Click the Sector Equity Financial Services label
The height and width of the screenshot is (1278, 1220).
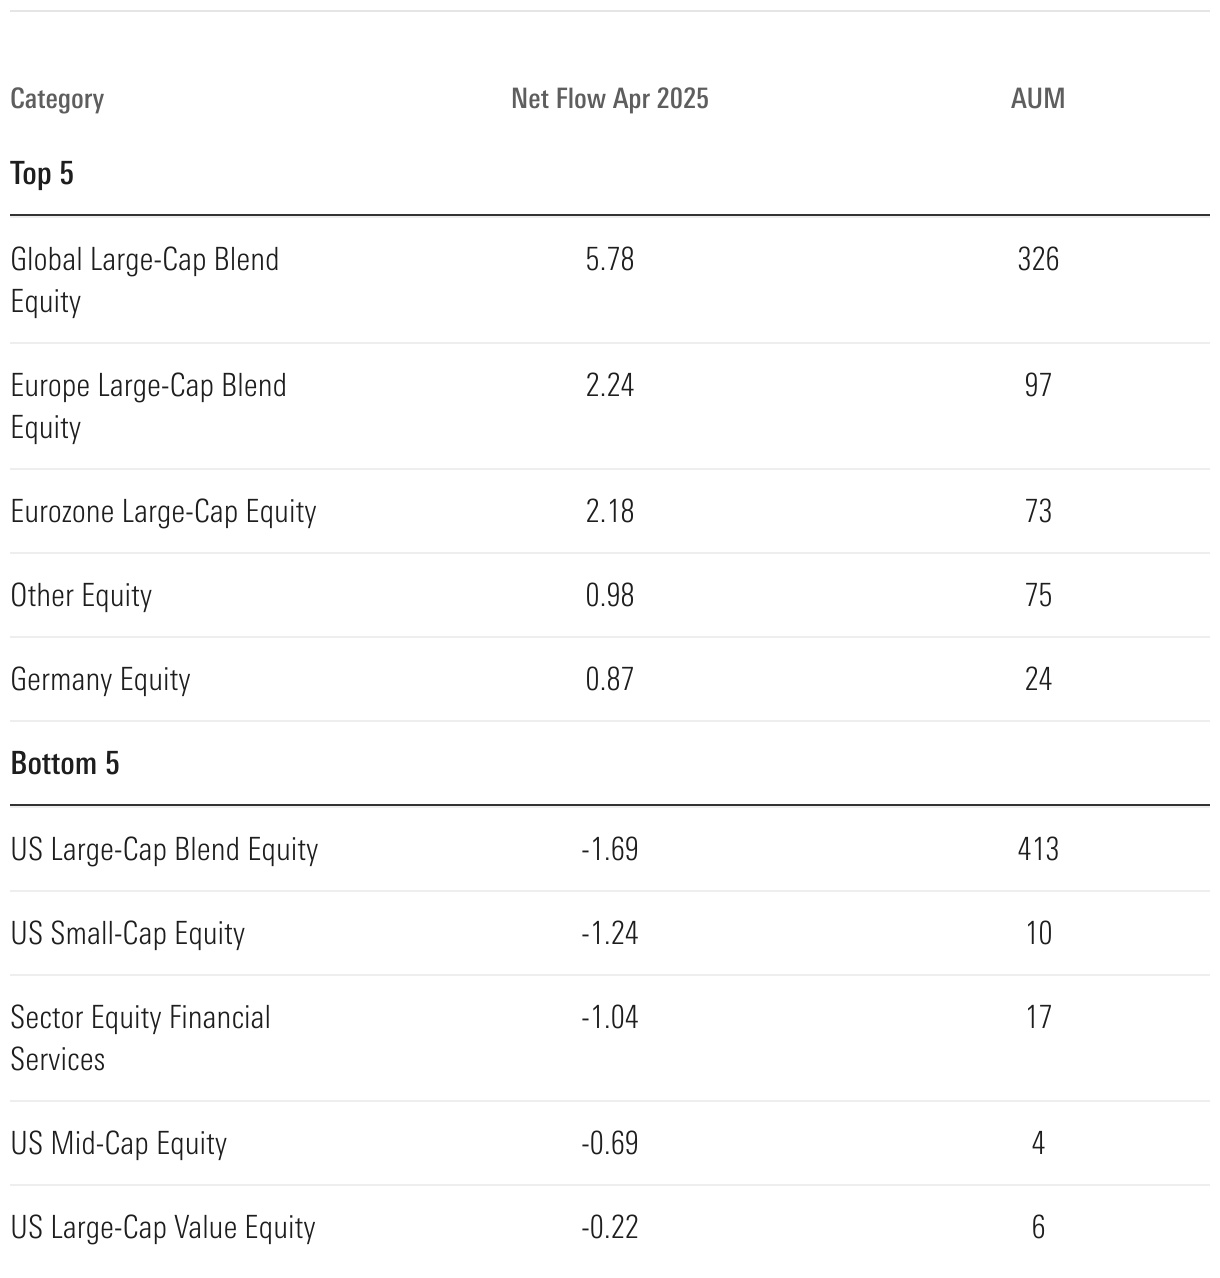[x=140, y=1038]
